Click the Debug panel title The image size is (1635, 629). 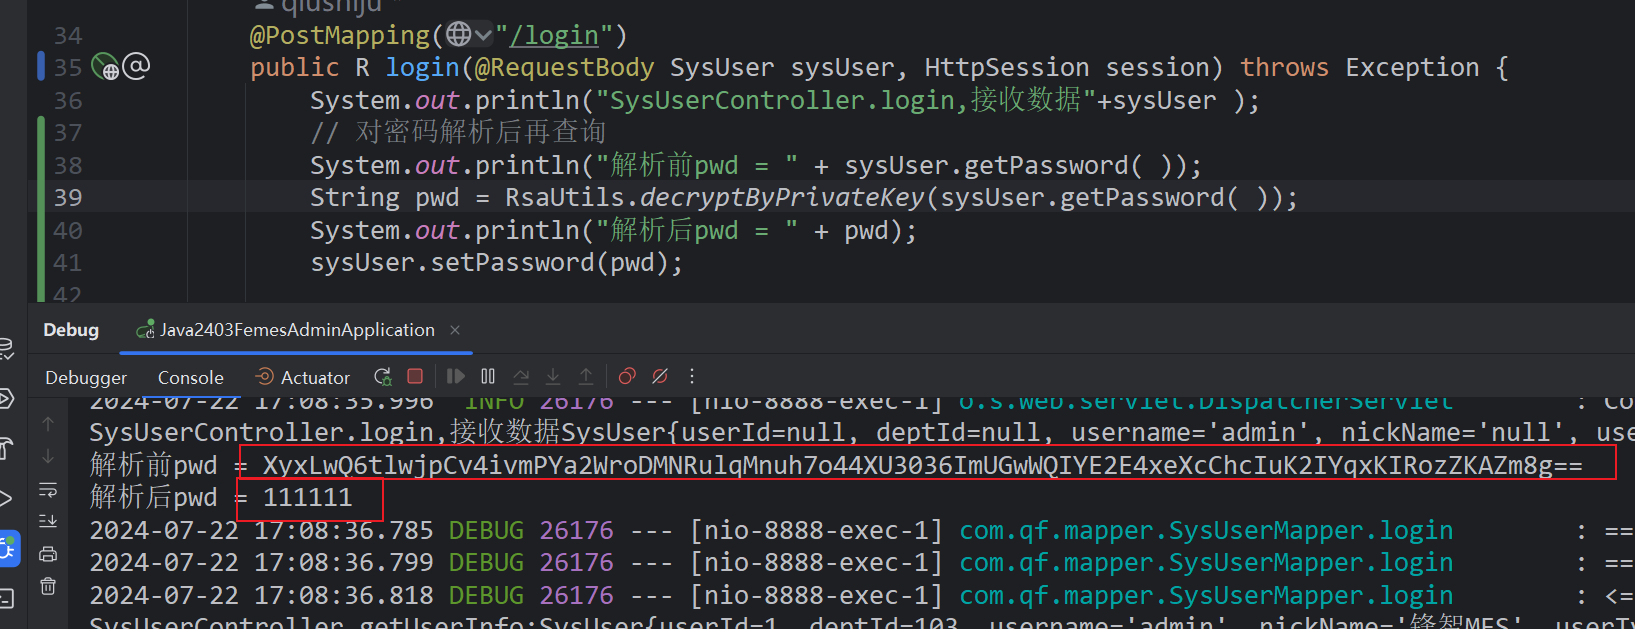[71, 330]
